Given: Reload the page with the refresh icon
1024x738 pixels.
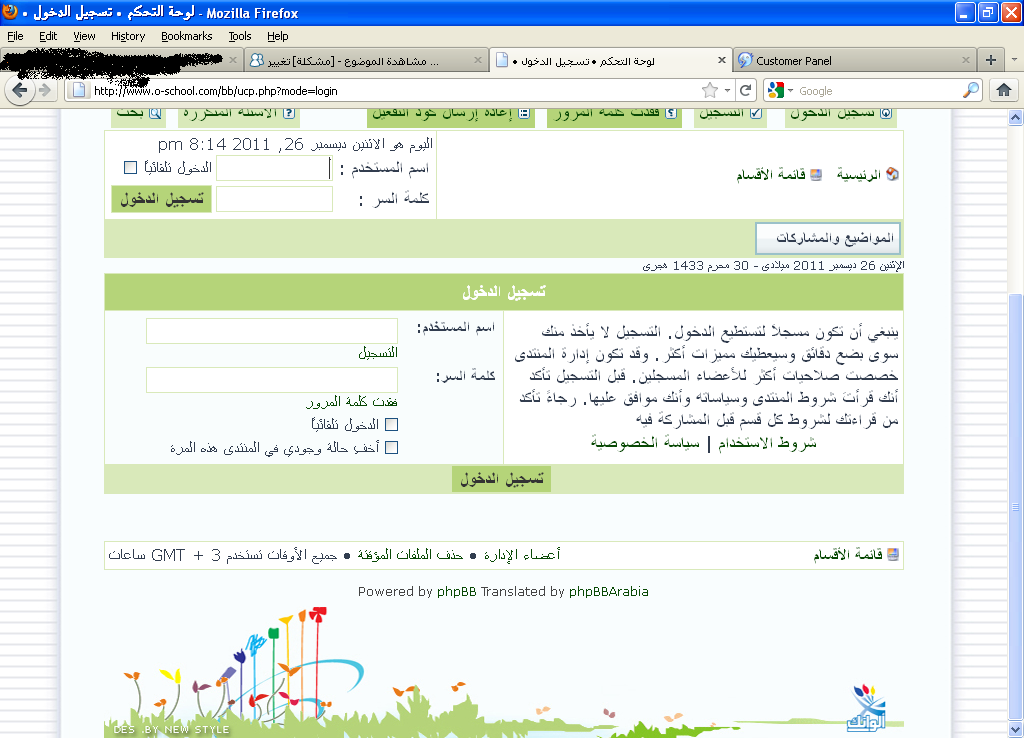Looking at the screenshot, I should (746, 91).
